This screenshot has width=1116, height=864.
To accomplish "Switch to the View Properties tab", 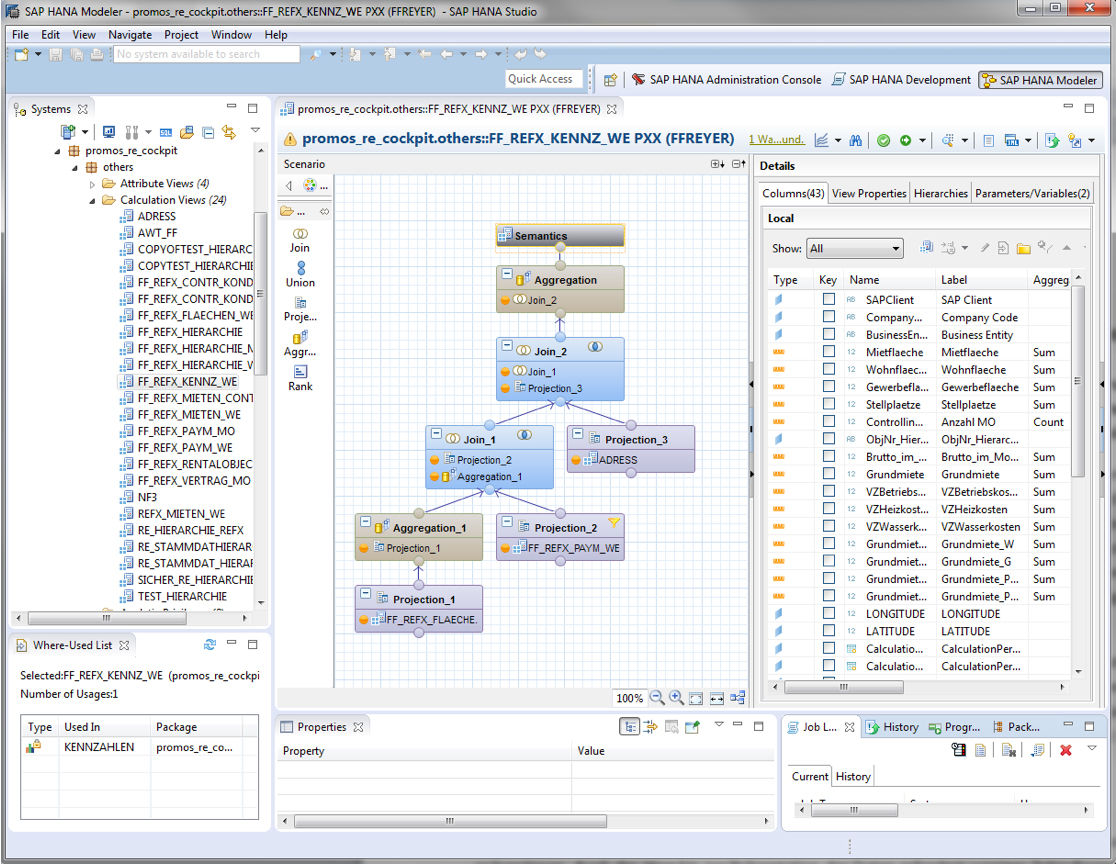I will 868,194.
